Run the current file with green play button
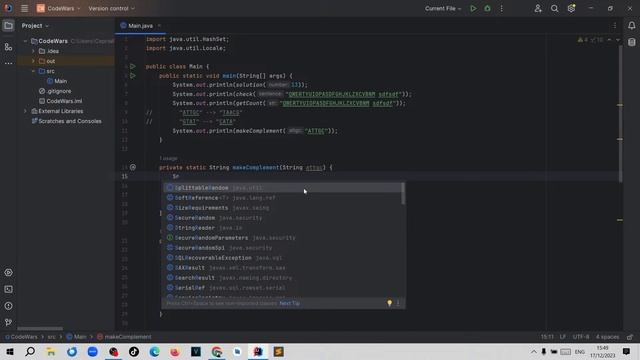The image size is (640, 360). click(473, 8)
